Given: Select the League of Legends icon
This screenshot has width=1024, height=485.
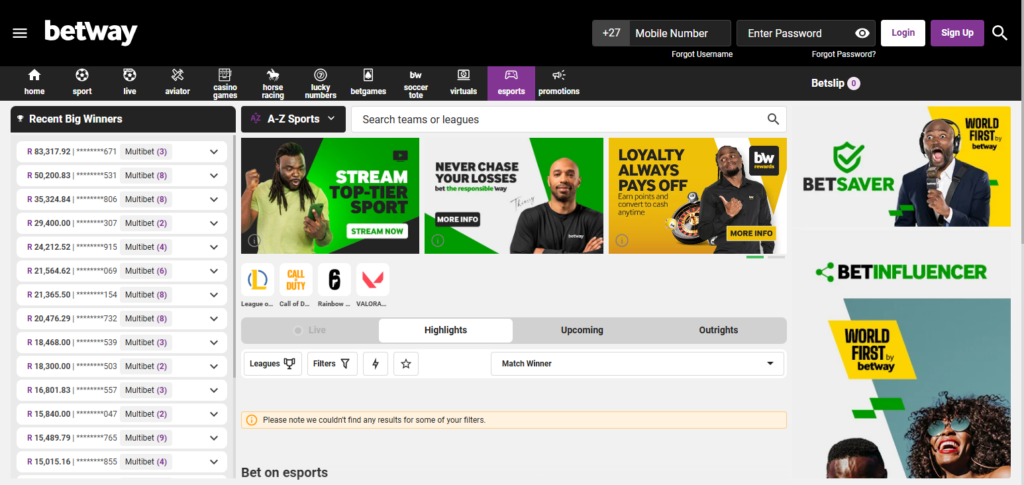Looking at the screenshot, I should coord(257,280).
